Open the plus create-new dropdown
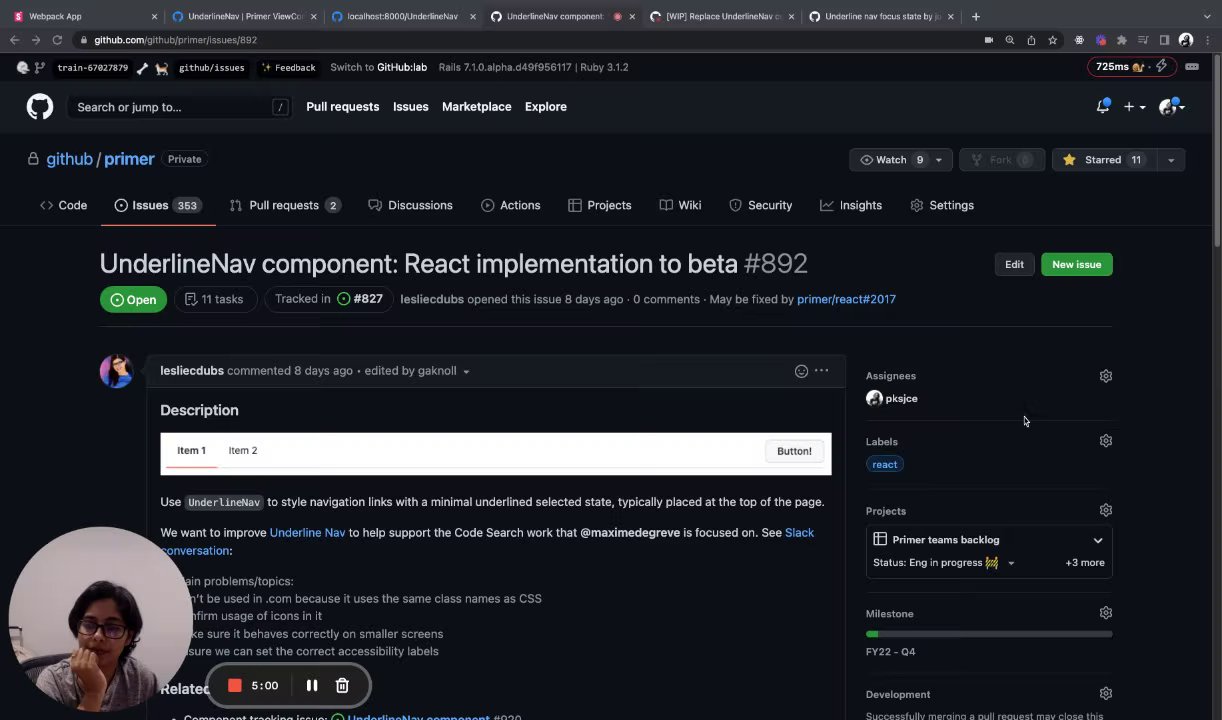Image resolution: width=1222 pixels, height=720 pixels. coord(1134,107)
